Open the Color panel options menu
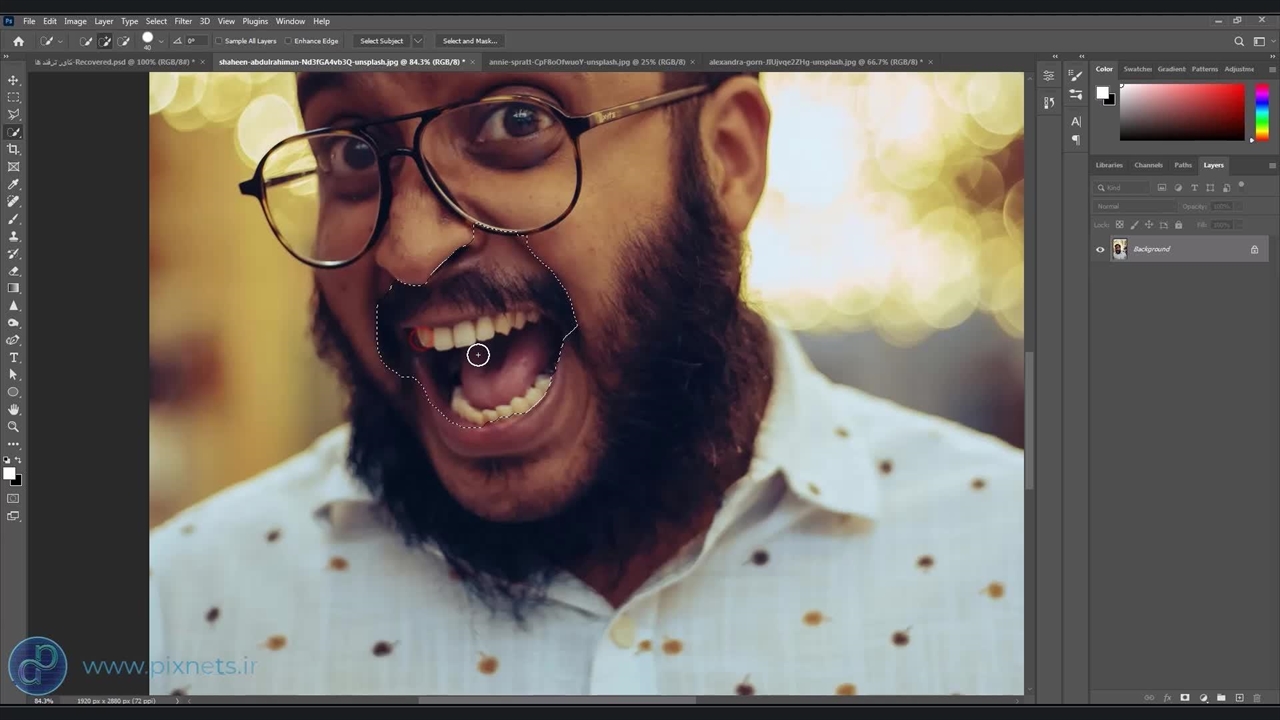This screenshot has height=720, width=1280. coord(1271,69)
